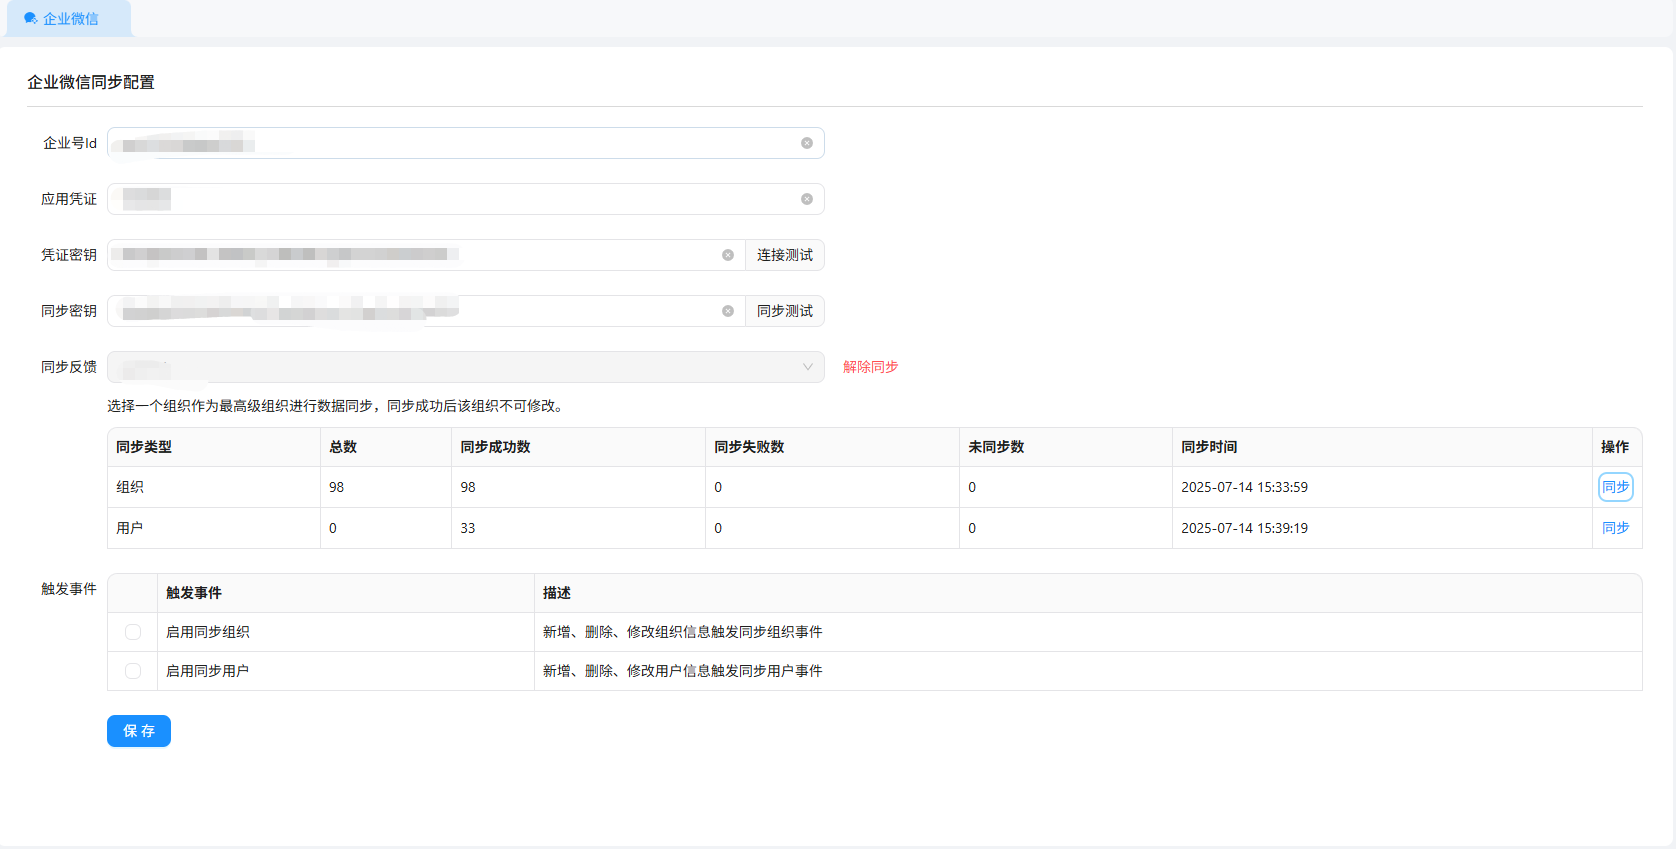This screenshot has height=849, width=1676.
Task: Click the 启用同步组织 event name
Action: point(208,632)
